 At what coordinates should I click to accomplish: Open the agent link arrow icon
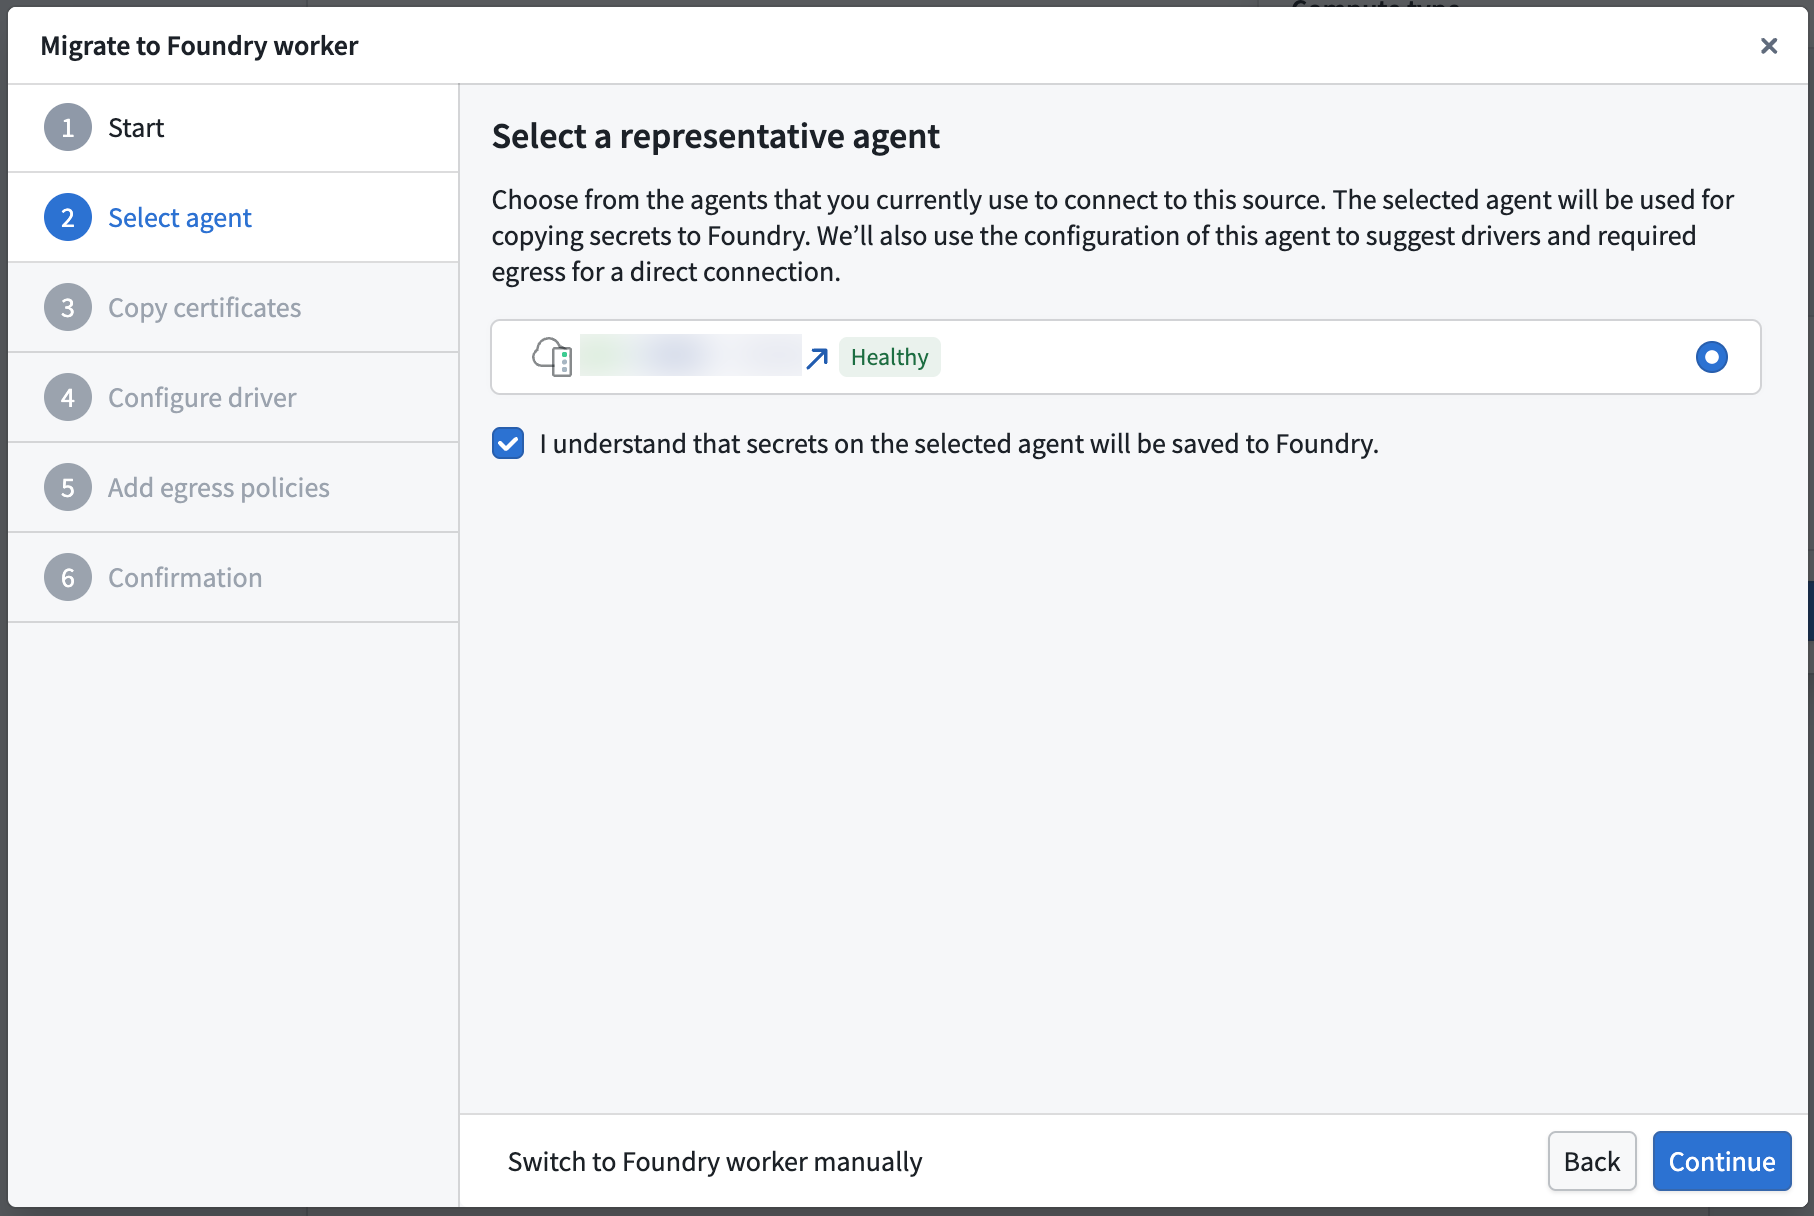pos(817,357)
